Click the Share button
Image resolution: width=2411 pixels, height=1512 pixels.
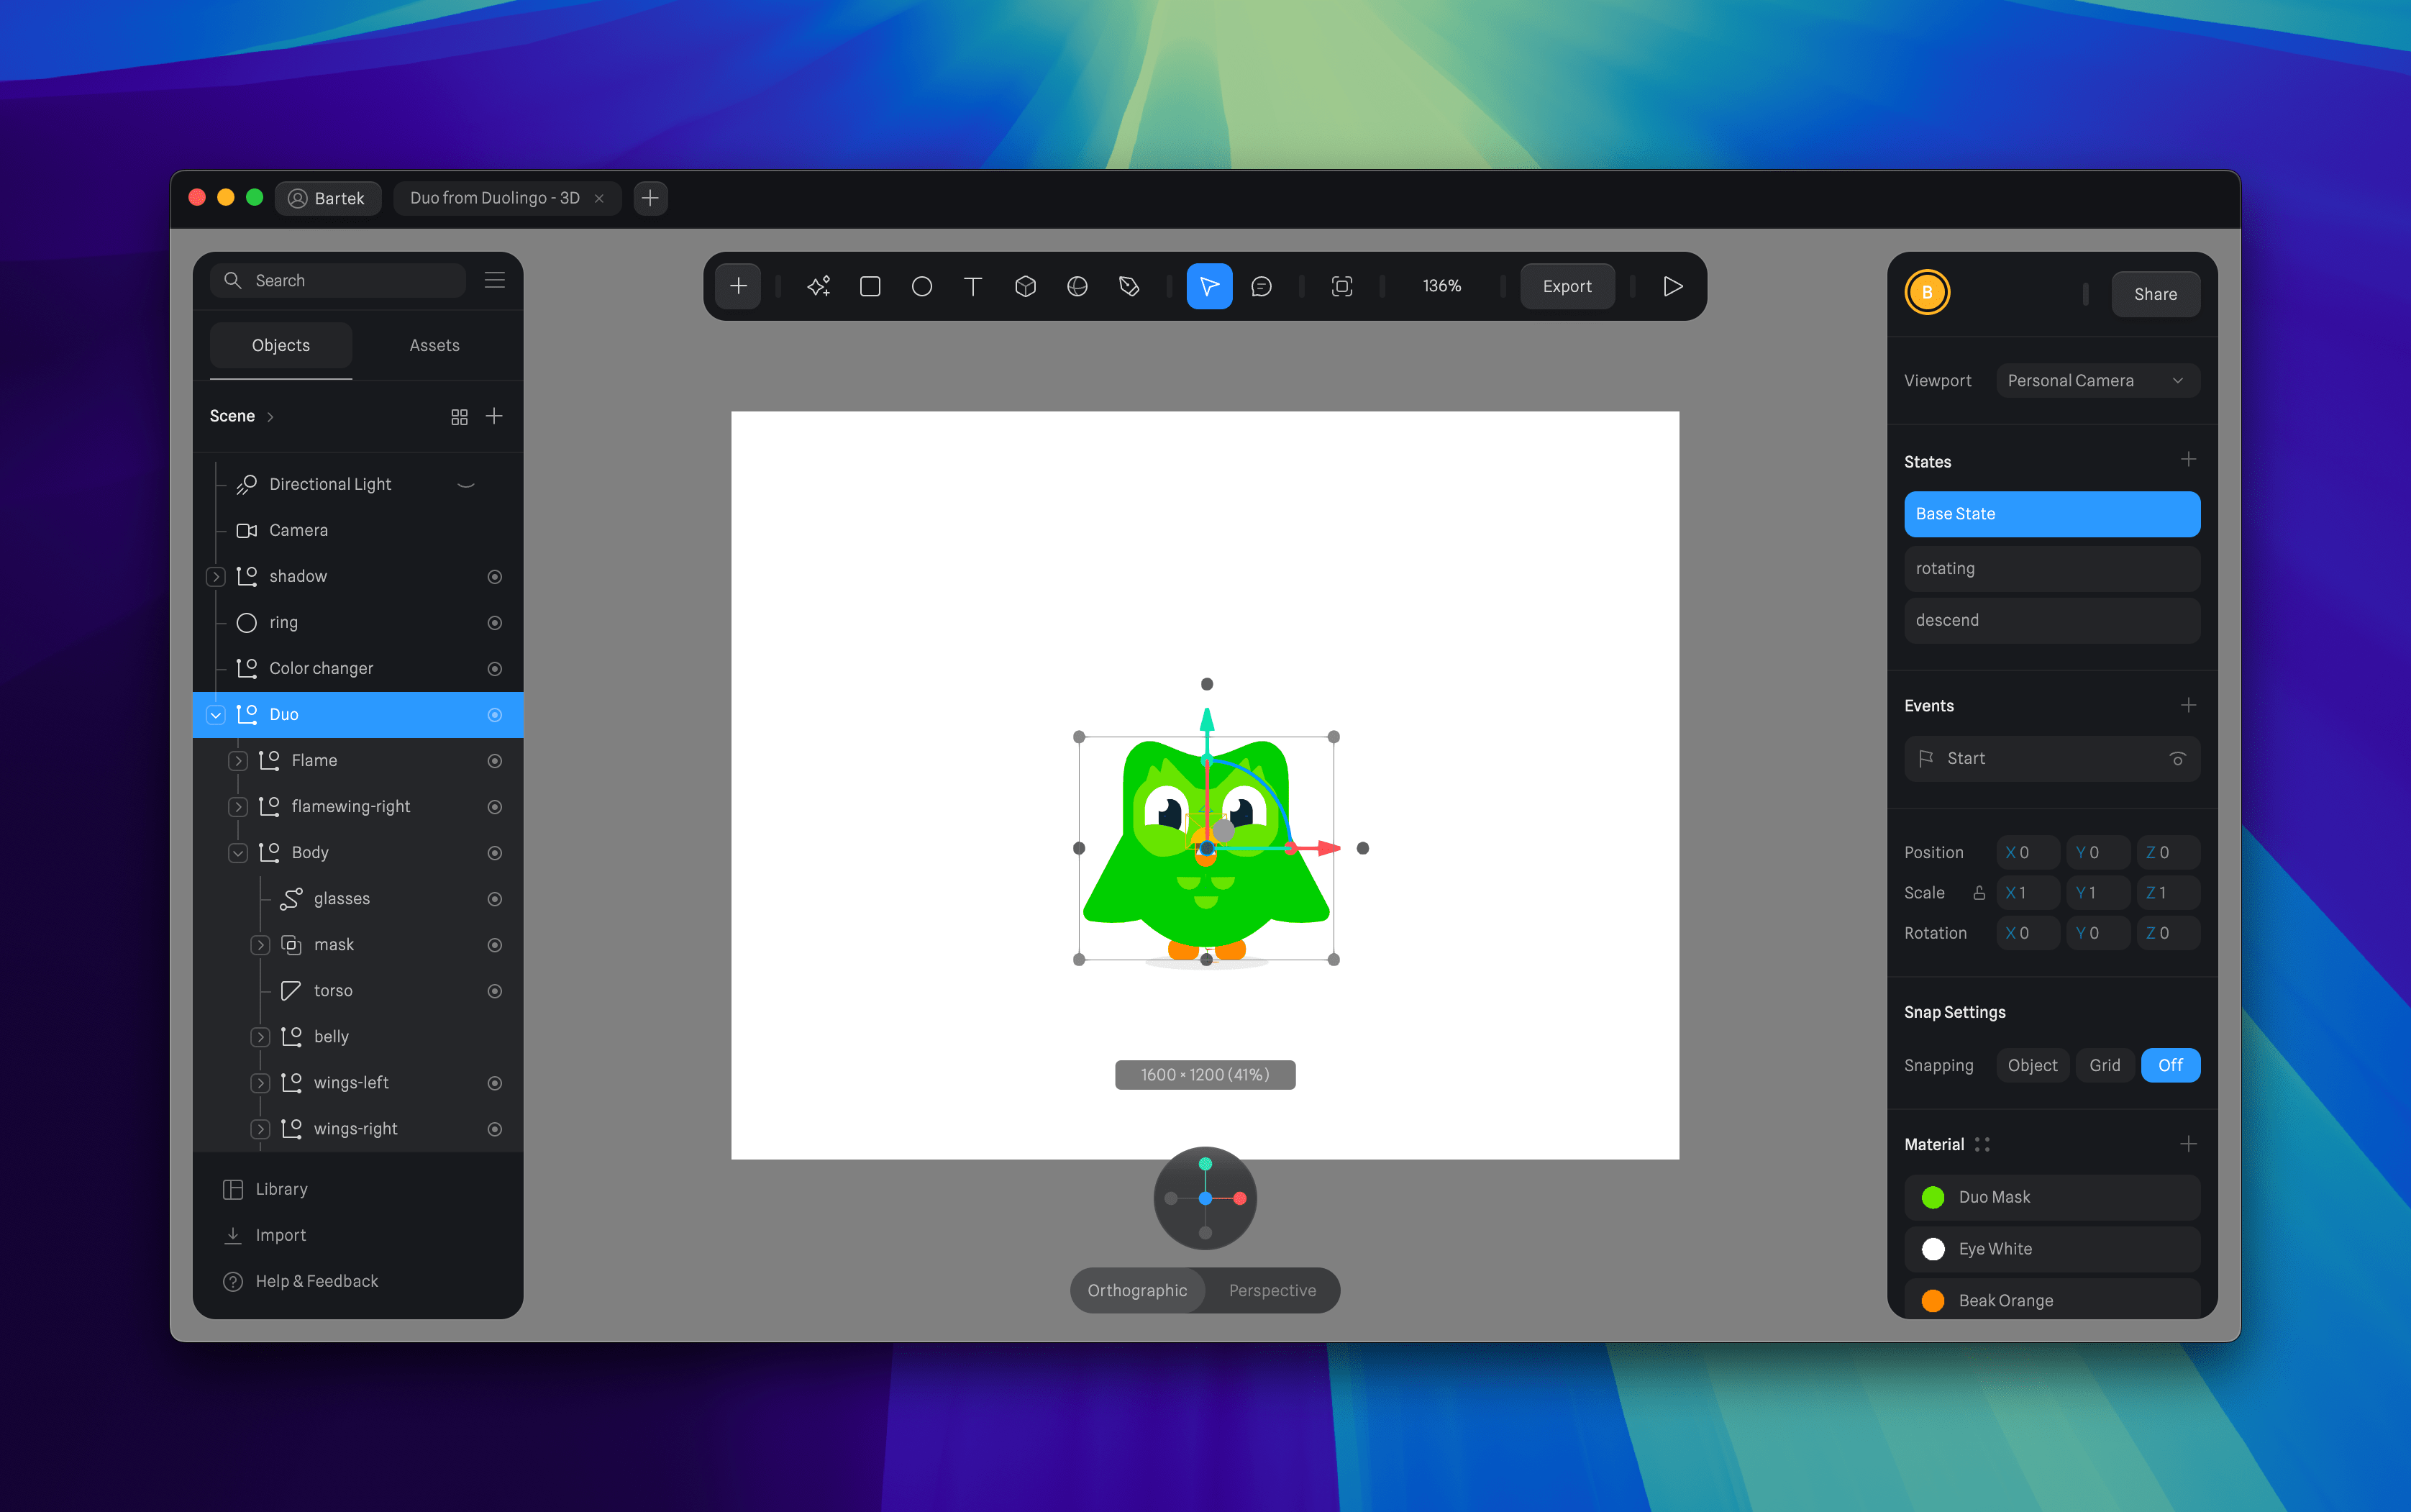pos(2155,294)
